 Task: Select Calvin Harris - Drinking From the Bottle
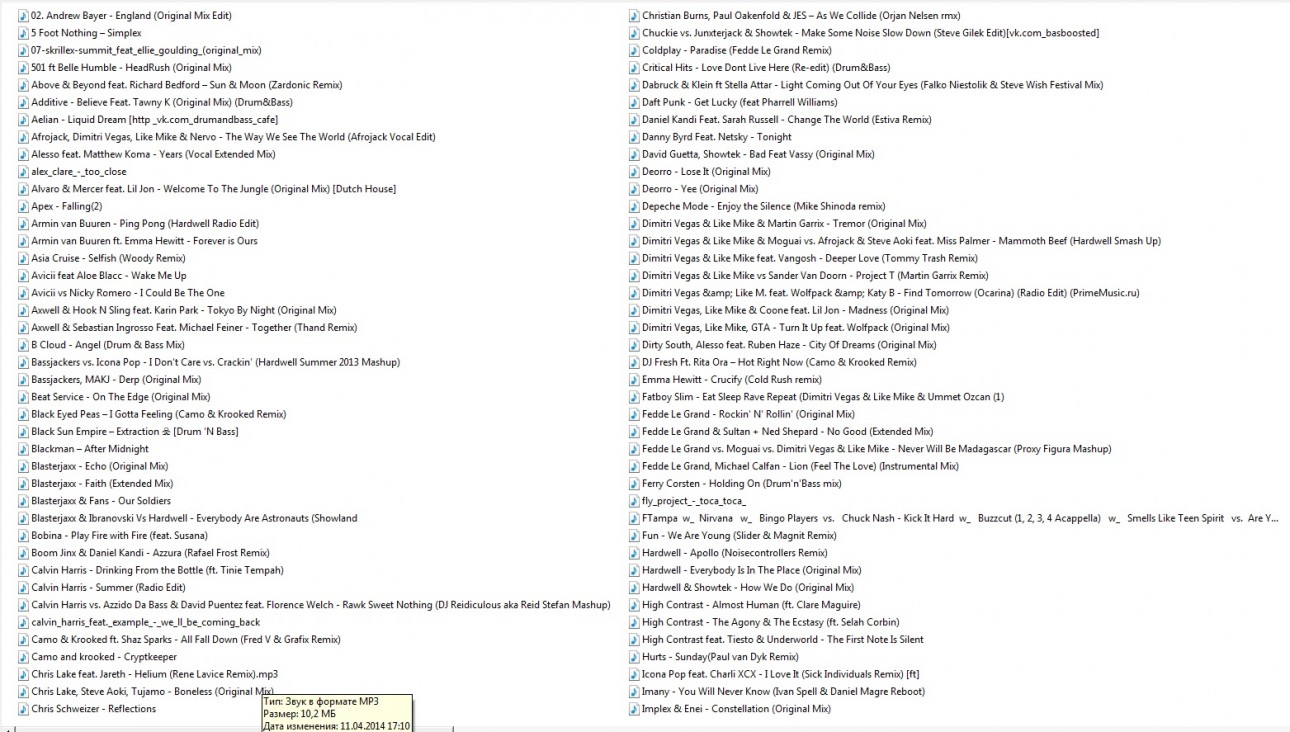157,570
